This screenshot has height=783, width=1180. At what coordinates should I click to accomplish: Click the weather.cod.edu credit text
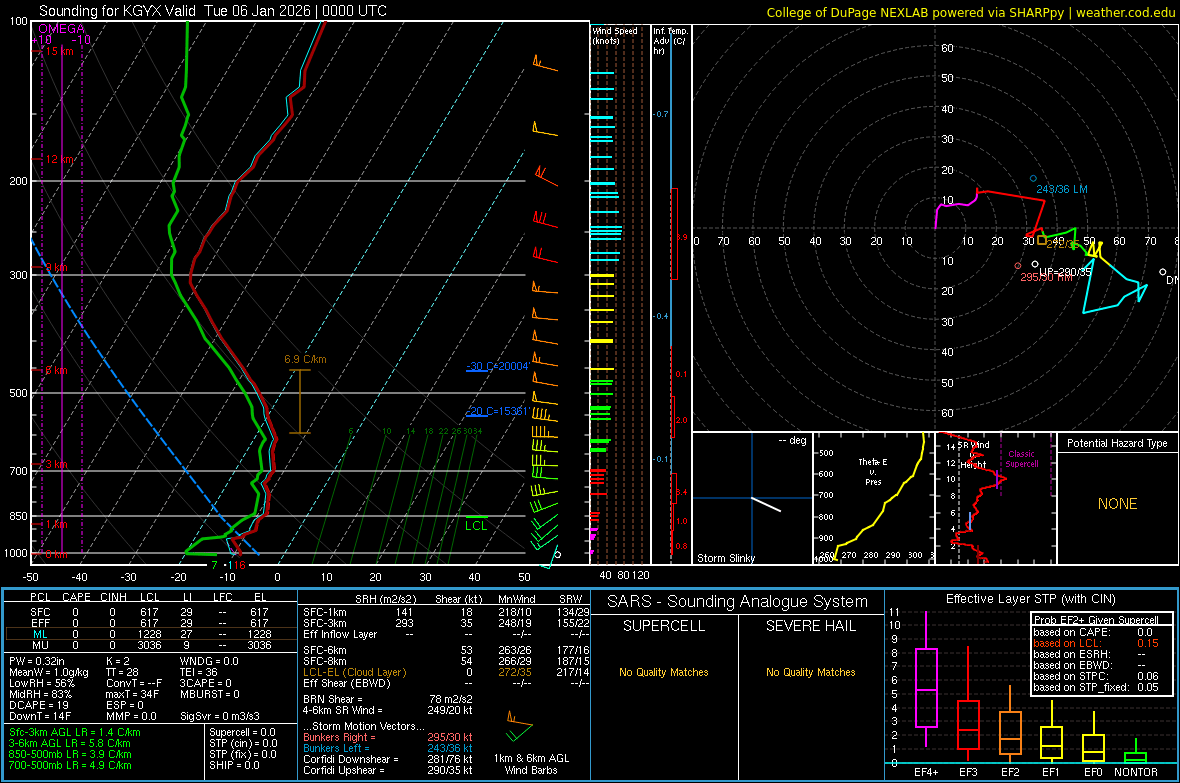pyautogui.click(x=1125, y=12)
